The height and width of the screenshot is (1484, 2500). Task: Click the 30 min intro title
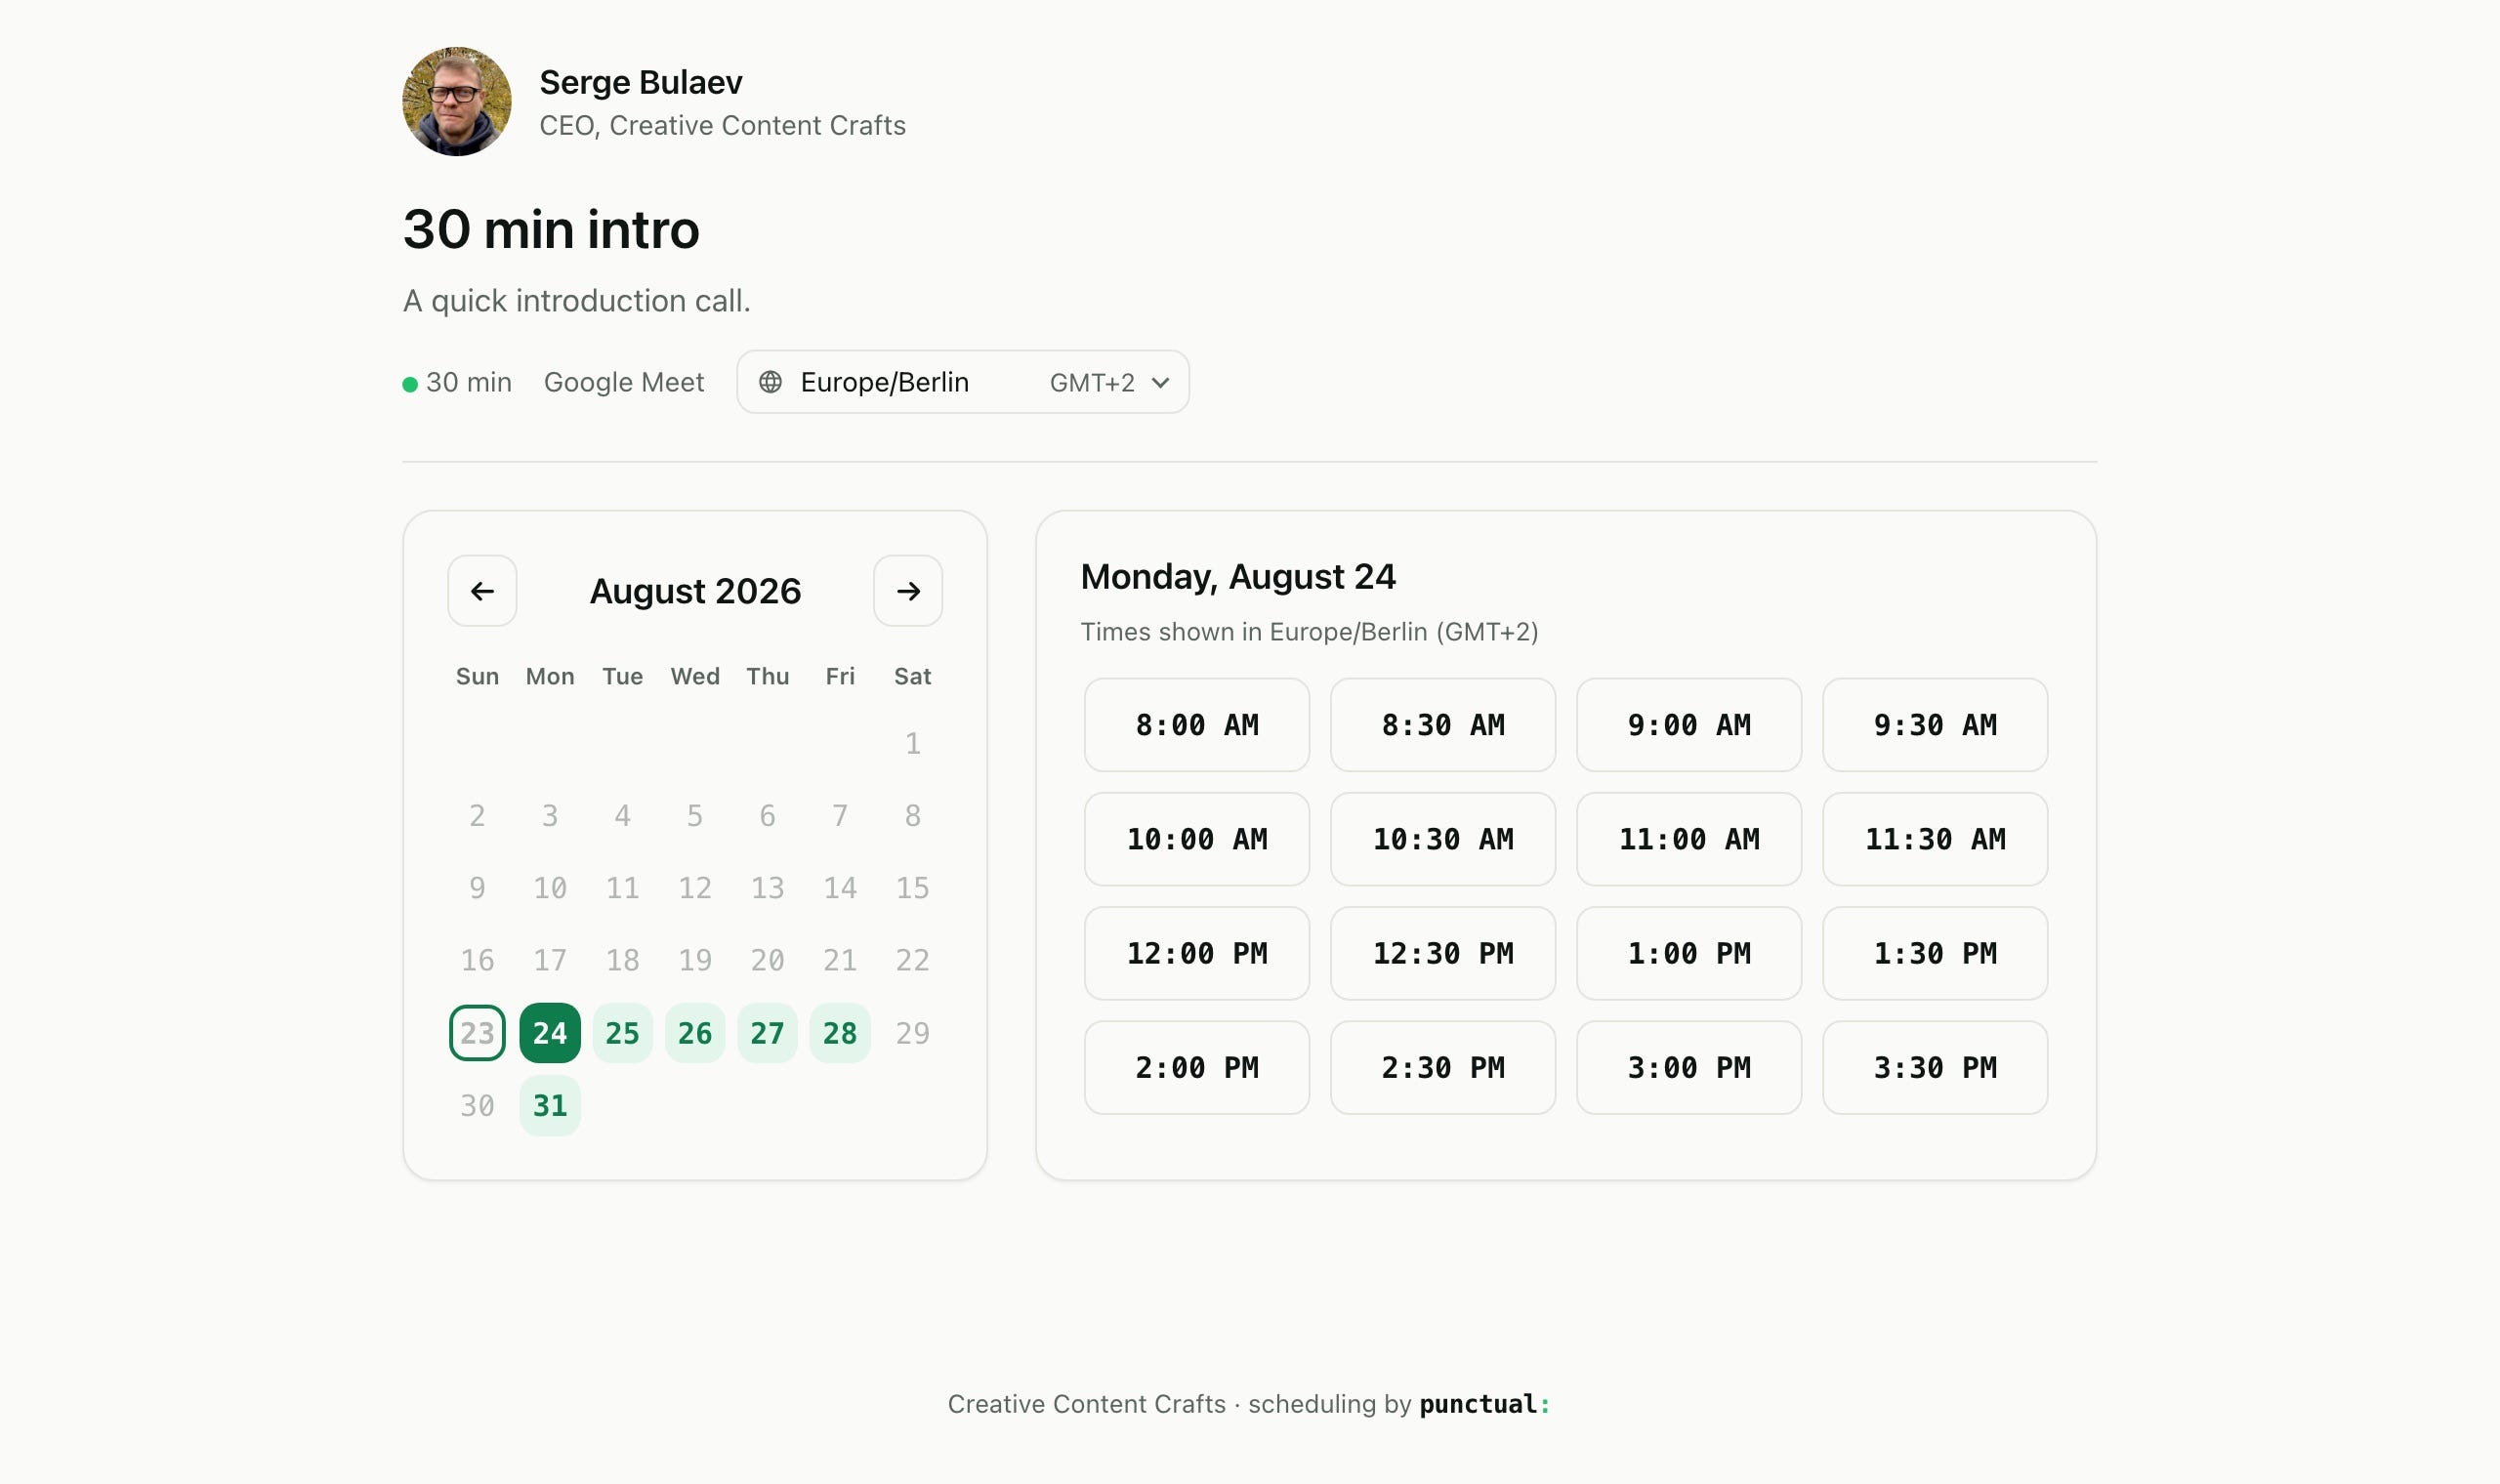551,229
